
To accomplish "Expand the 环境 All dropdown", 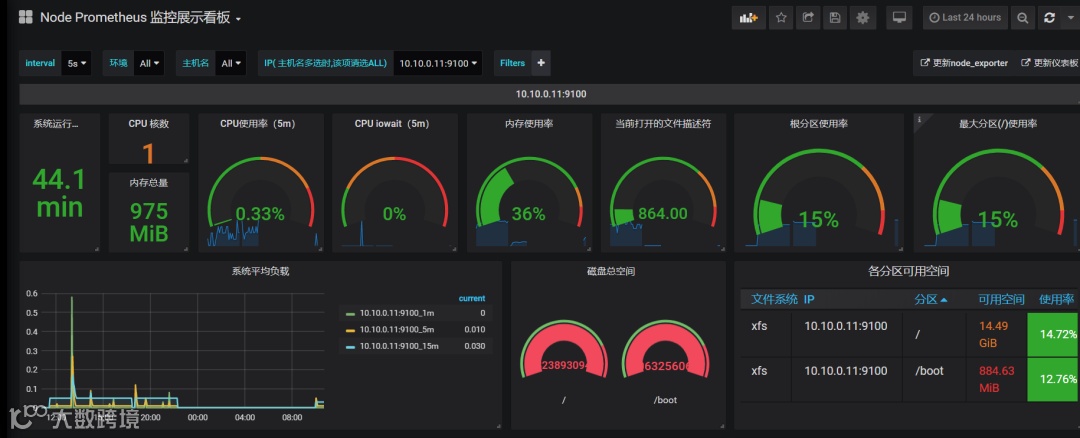I will coord(149,63).
